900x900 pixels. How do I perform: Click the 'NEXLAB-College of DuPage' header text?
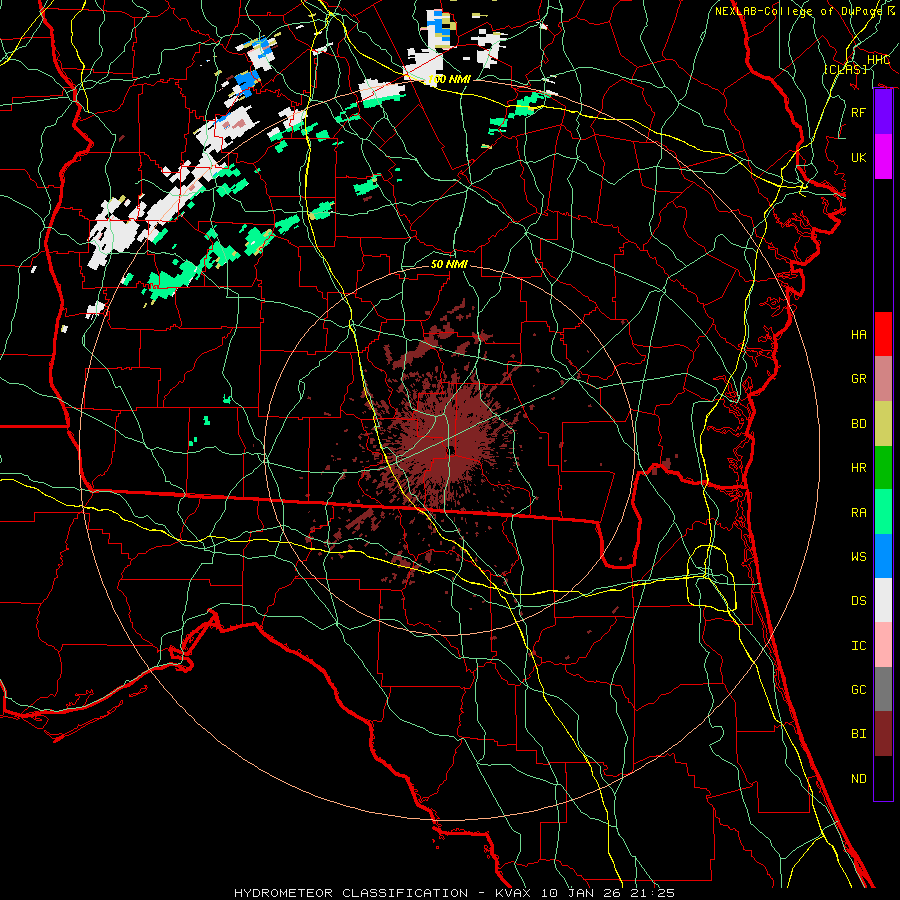(800, 11)
